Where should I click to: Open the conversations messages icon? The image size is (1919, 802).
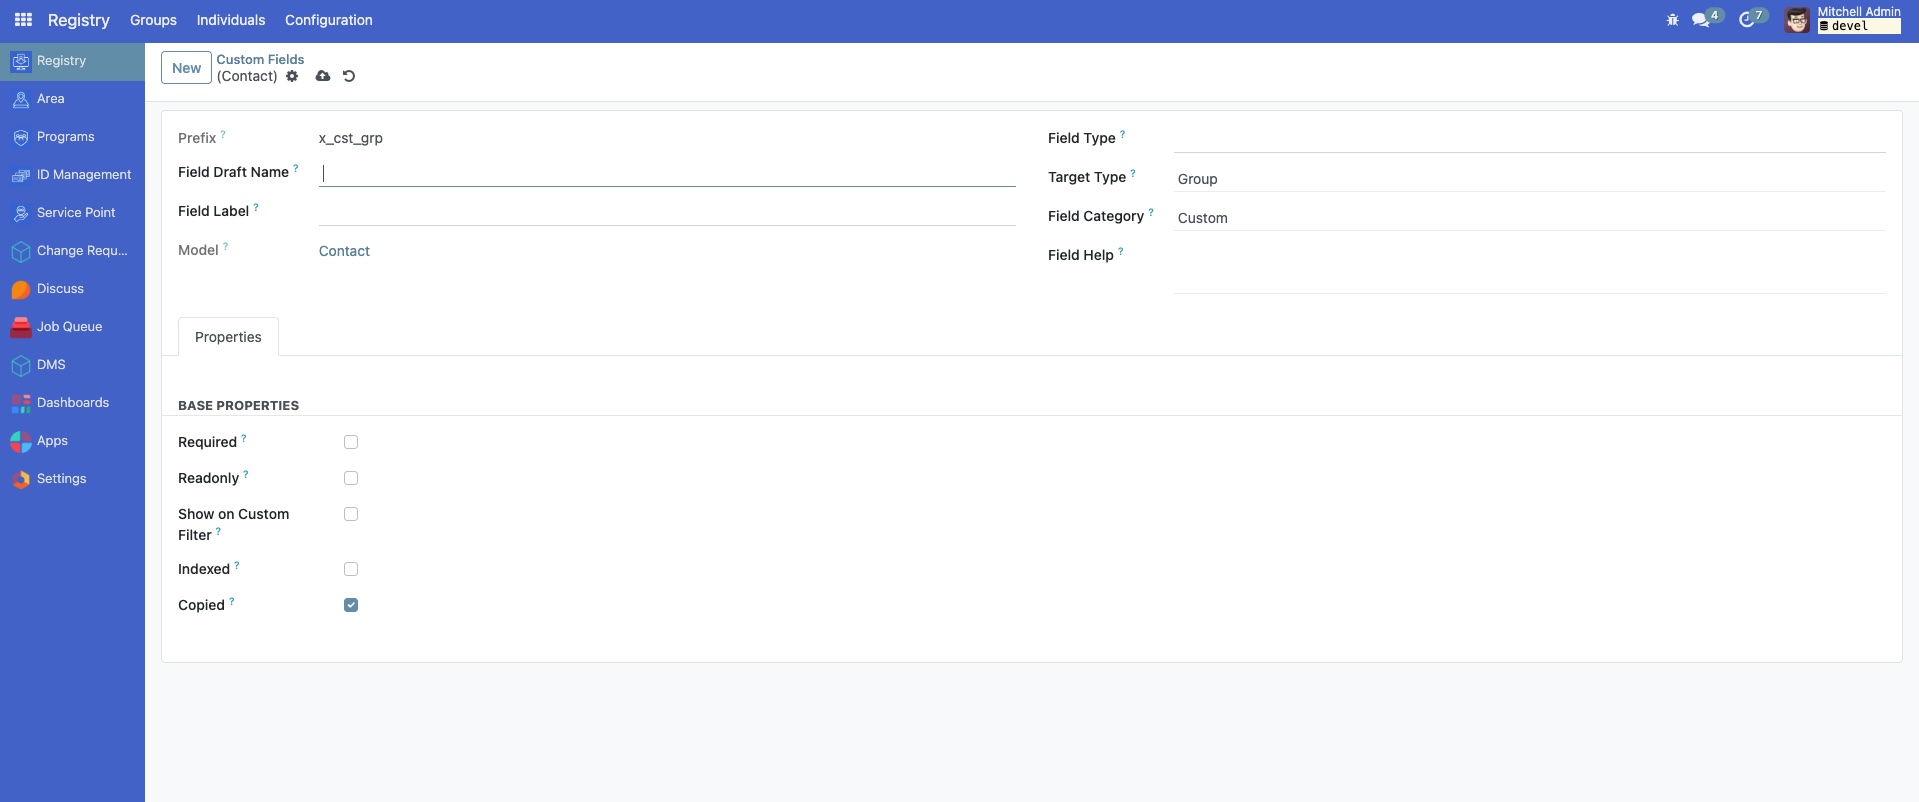click(1700, 20)
